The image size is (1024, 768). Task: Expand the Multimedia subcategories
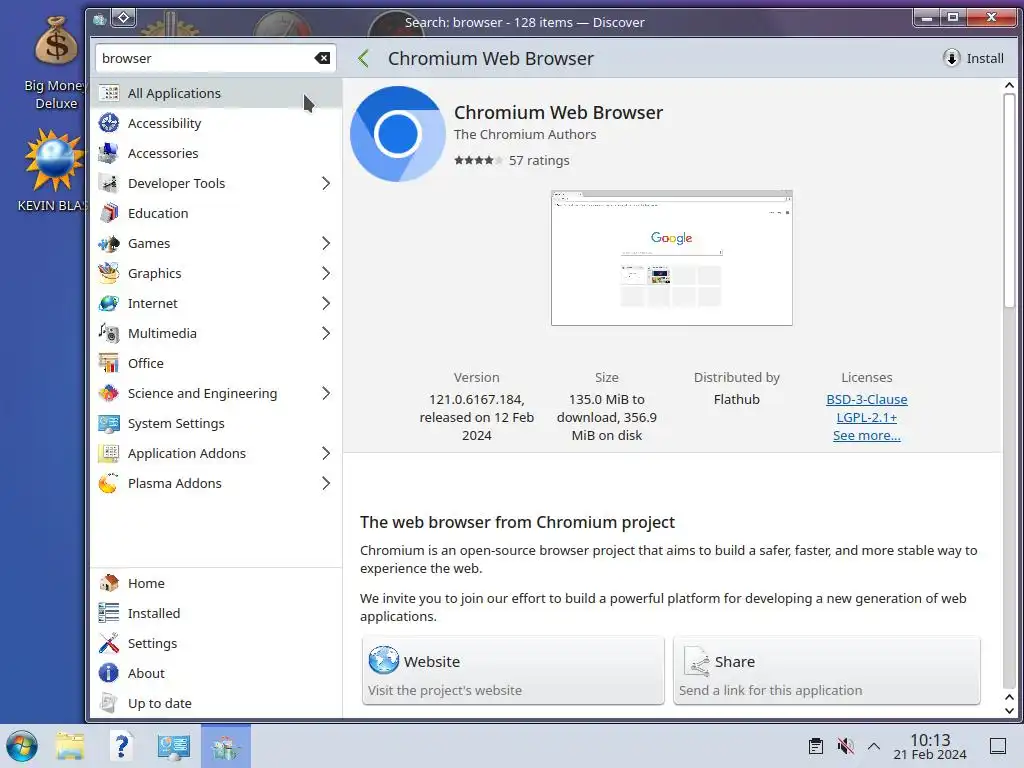[x=326, y=334]
